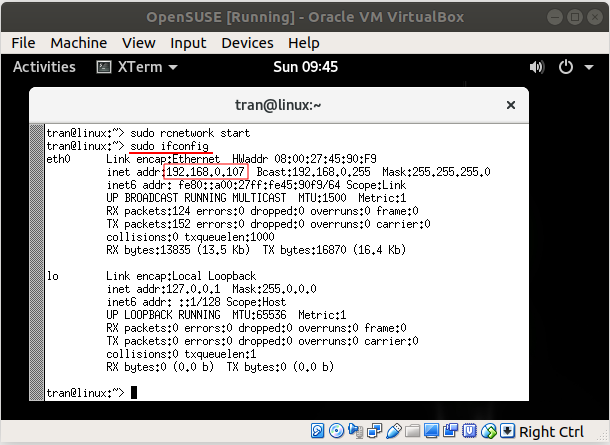Screen dimensions: 610x445
Task: Open the Sun 09:45 clock calendar
Action: click(x=305, y=67)
